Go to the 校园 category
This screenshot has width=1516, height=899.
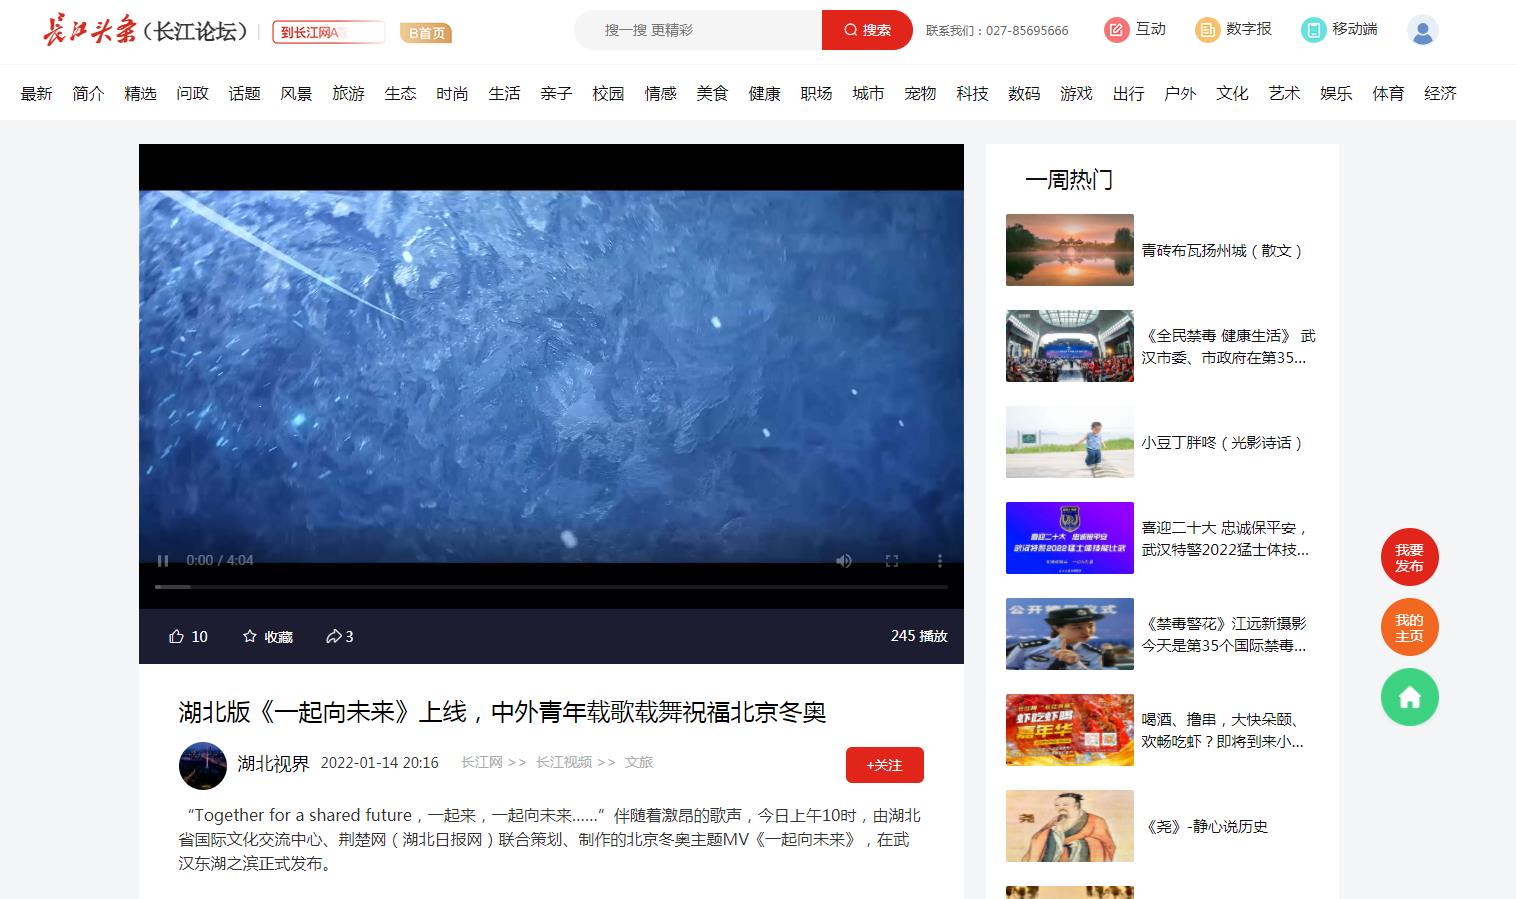(x=608, y=93)
